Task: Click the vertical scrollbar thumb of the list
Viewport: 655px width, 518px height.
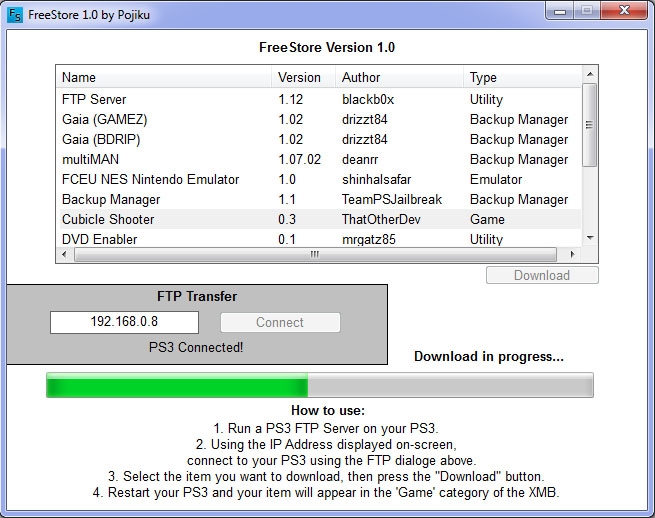Action: 589,125
